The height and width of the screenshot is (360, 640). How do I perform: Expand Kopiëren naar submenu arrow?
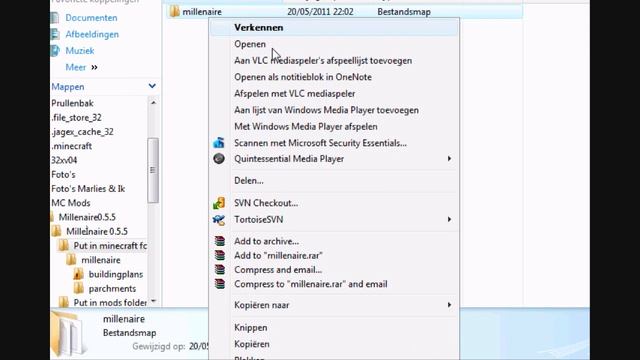(449, 305)
